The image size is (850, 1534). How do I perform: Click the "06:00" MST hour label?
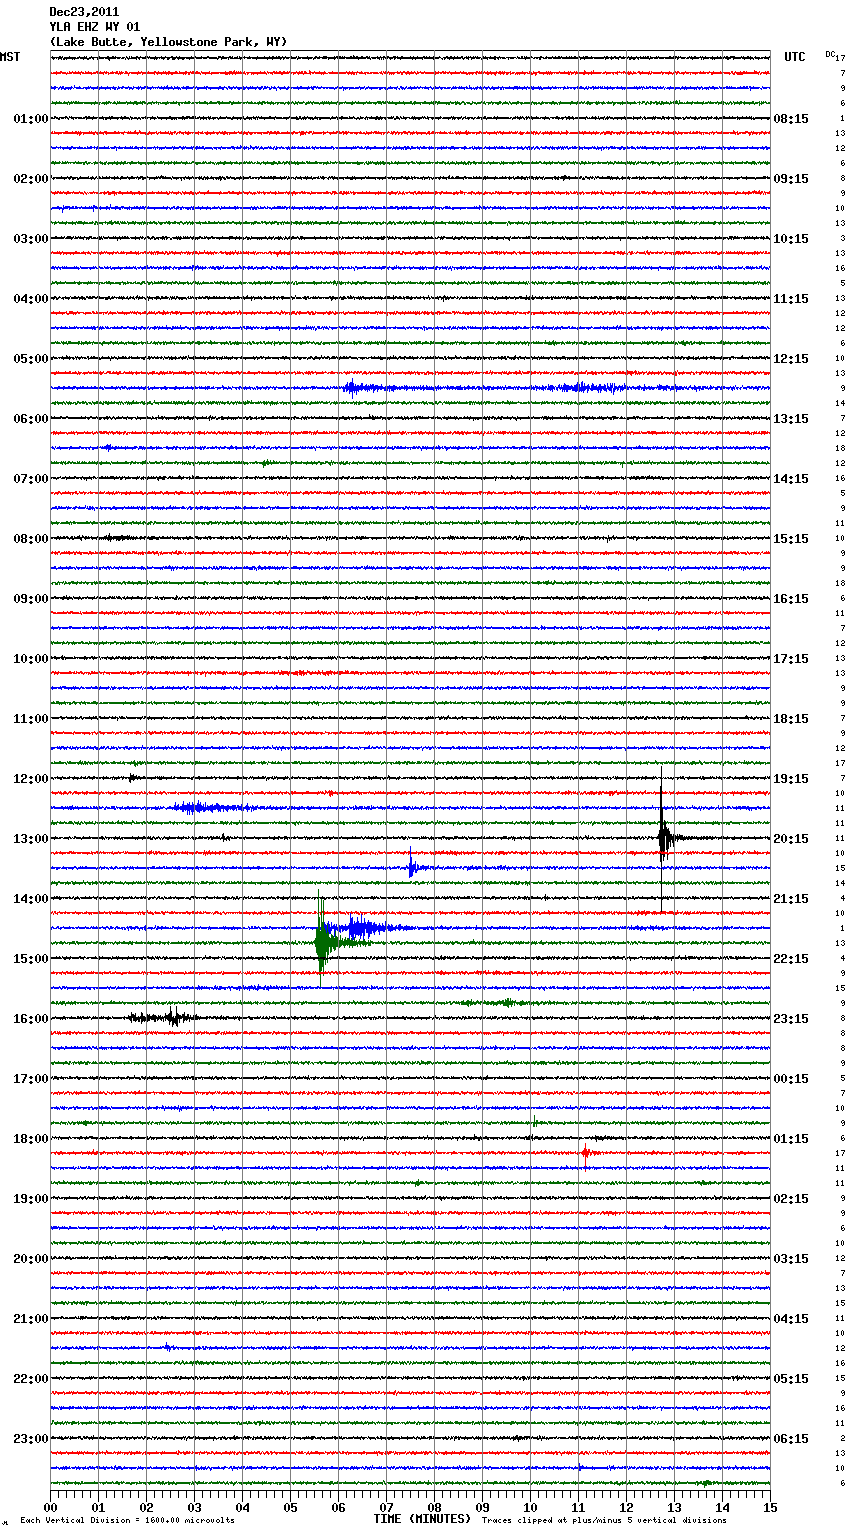(31, 419)
